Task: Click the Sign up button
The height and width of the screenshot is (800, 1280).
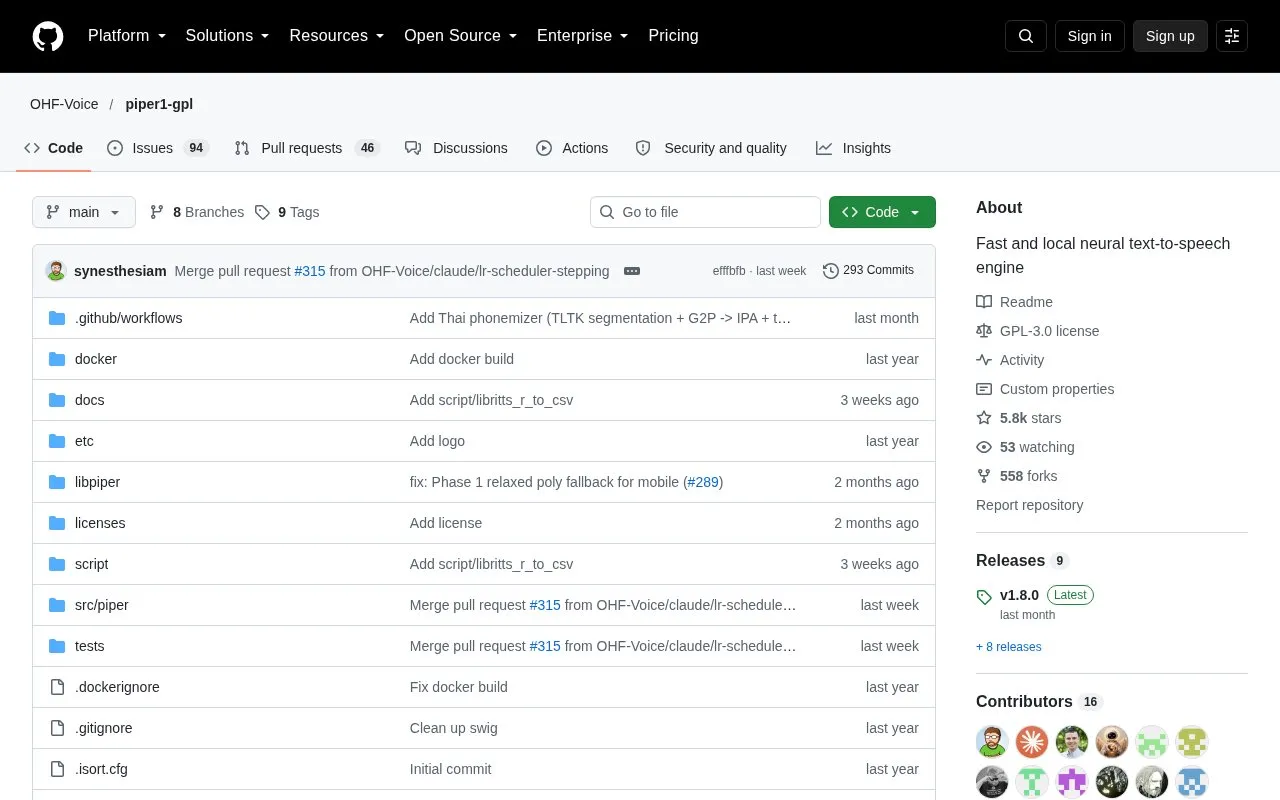Action: click(x=1170, y=36)
